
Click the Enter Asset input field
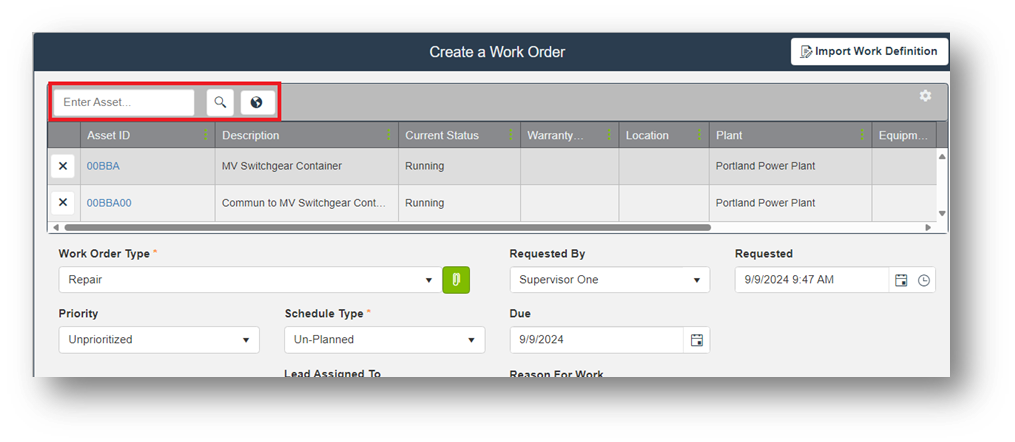123,102
